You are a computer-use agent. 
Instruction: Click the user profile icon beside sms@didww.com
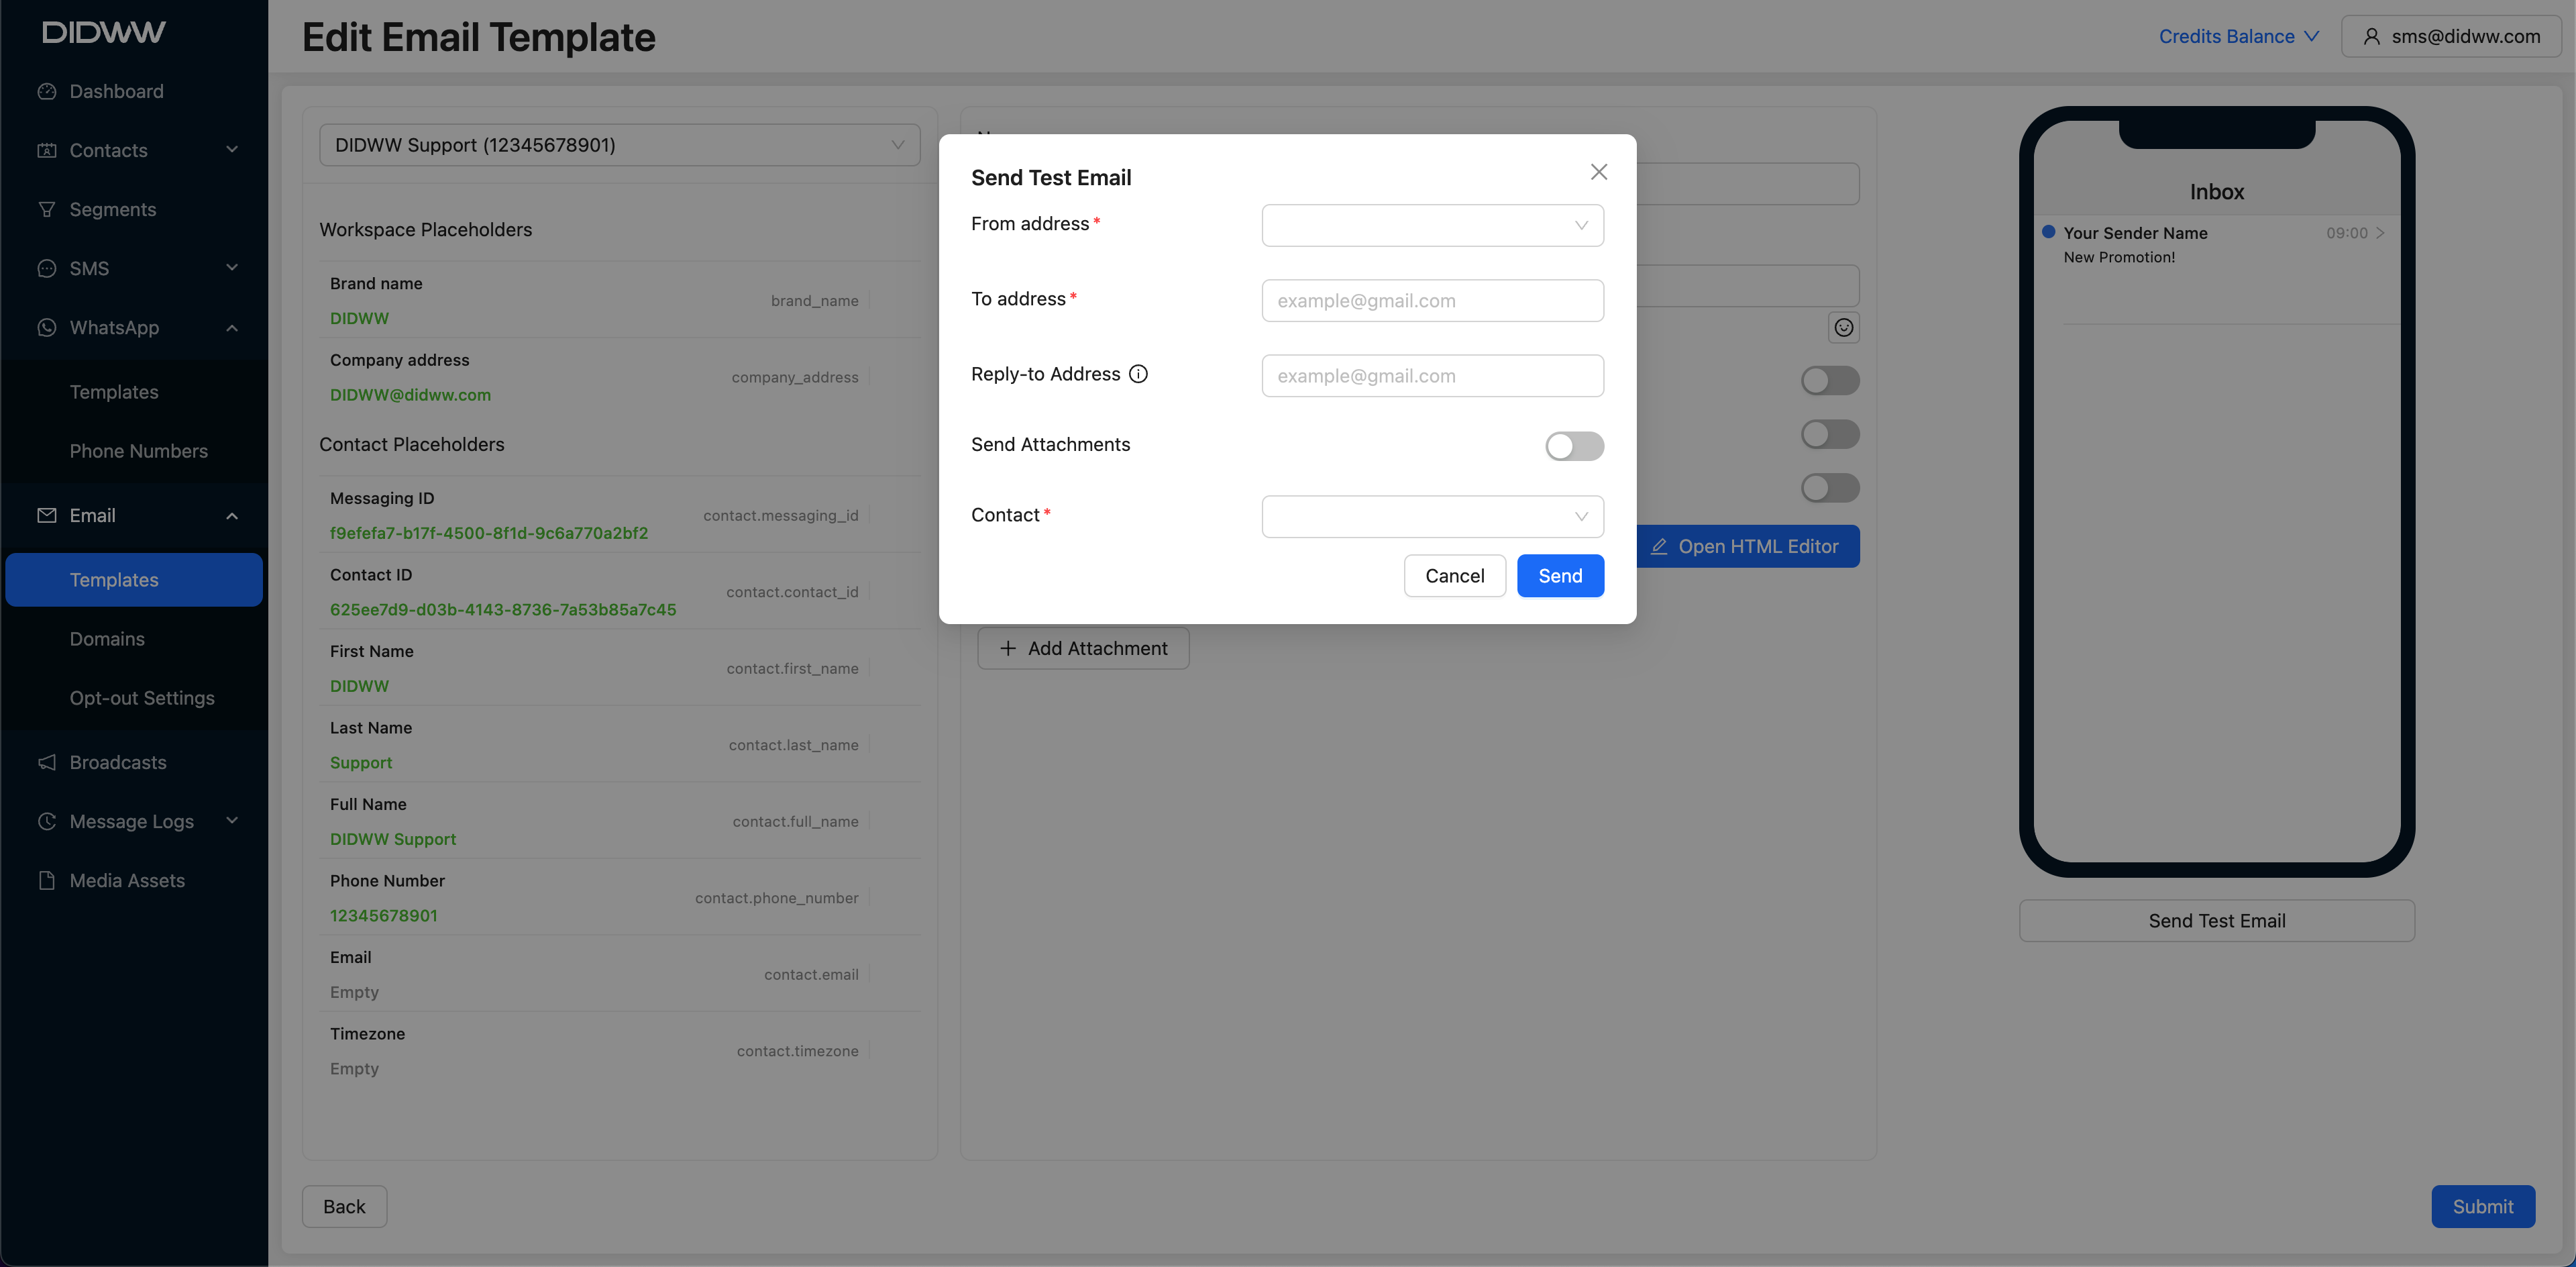(2371, 37)
